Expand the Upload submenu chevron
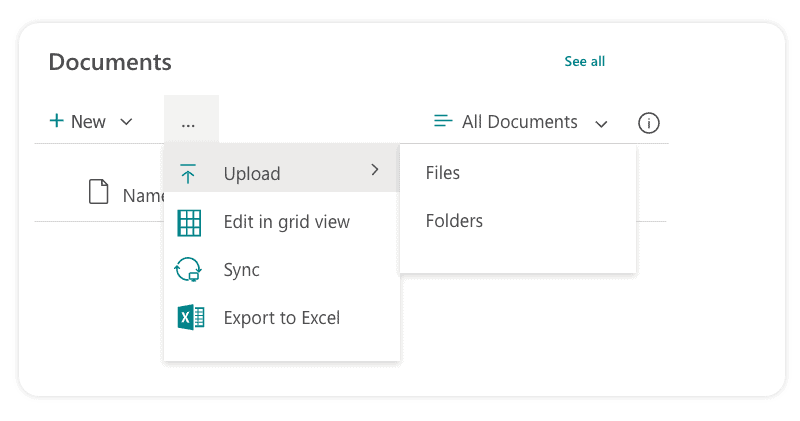This screenshot has width=800, height=421. [x=375, y=170]
